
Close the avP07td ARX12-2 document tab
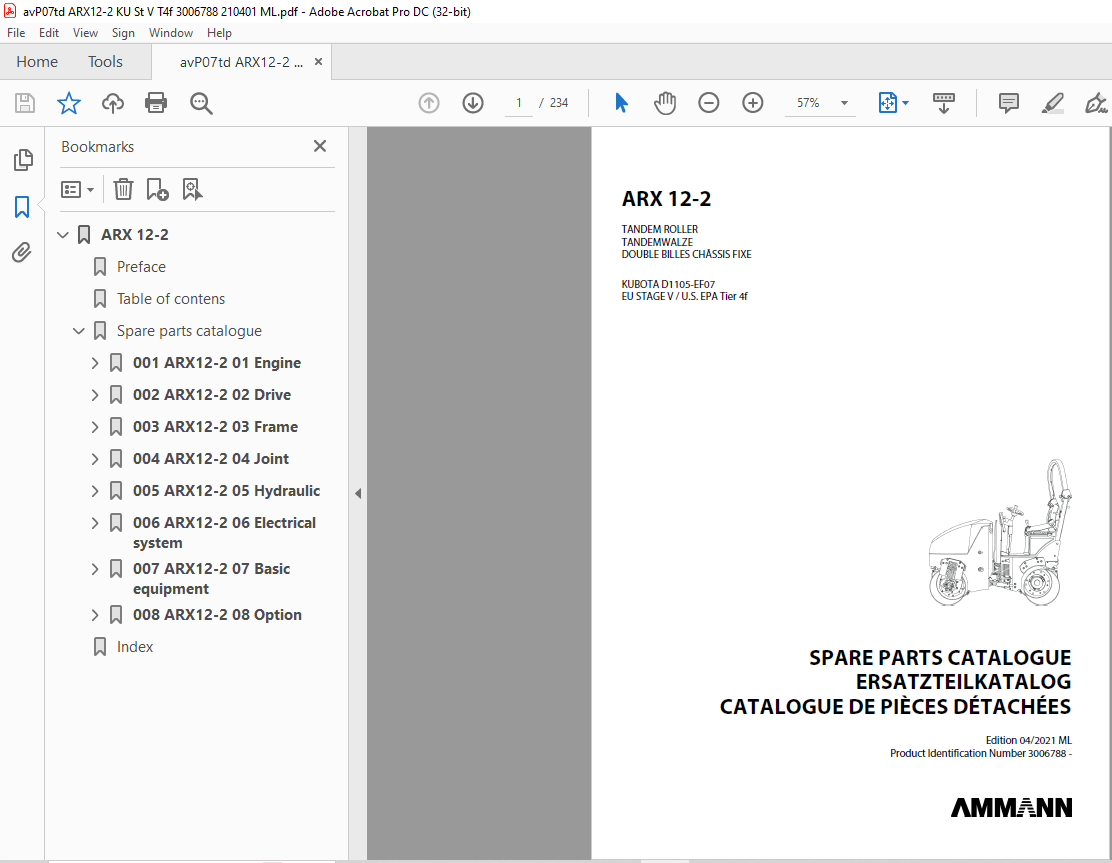coord(318,62)
